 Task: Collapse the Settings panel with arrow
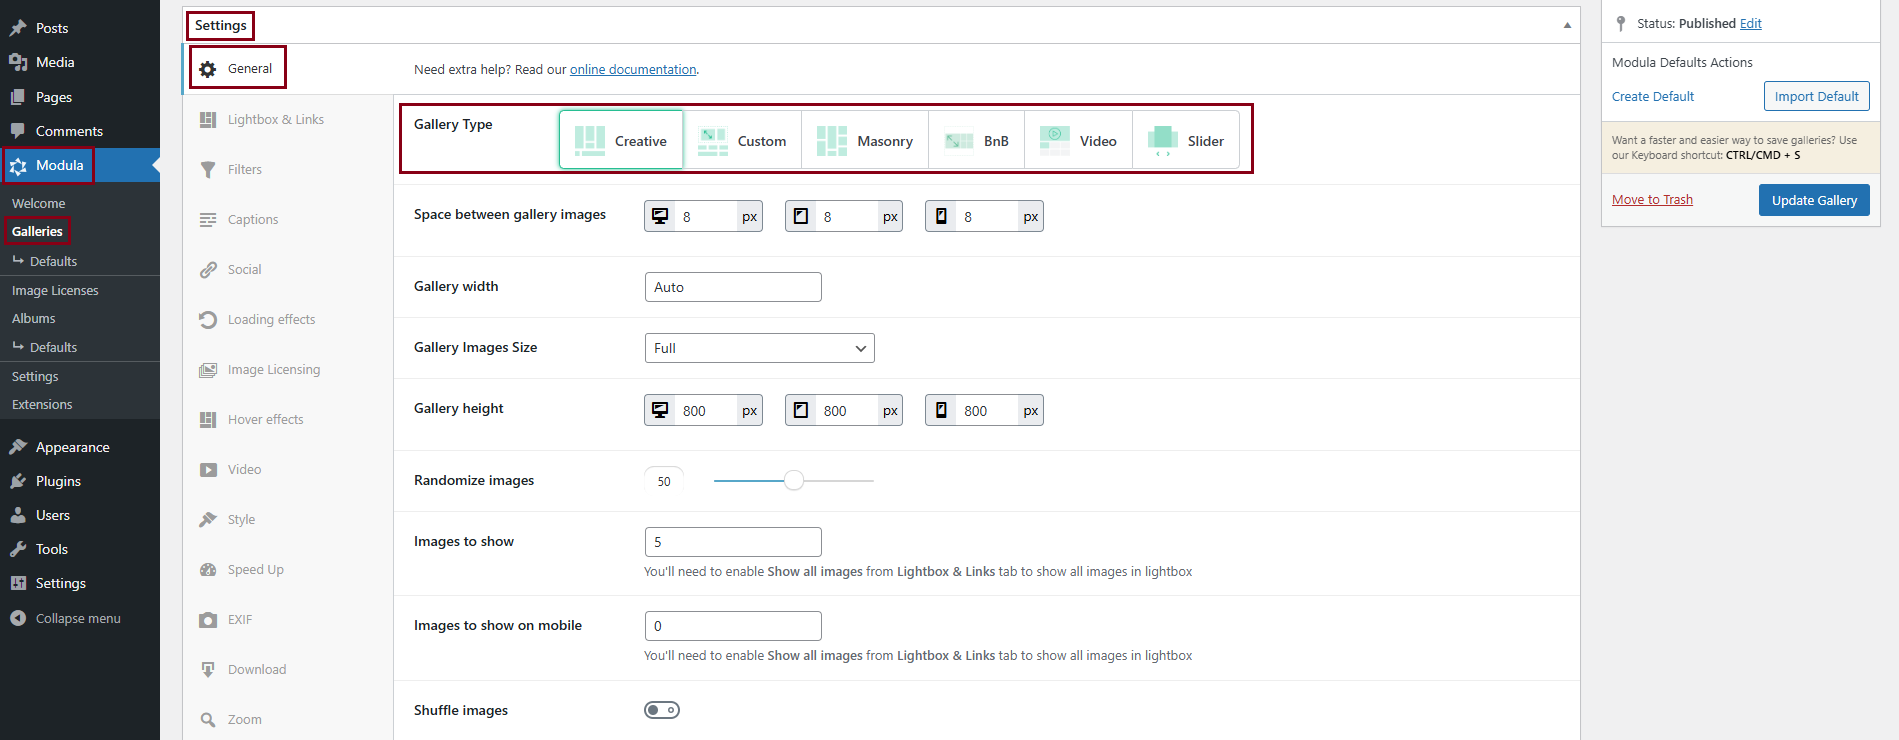point(1567,25)
